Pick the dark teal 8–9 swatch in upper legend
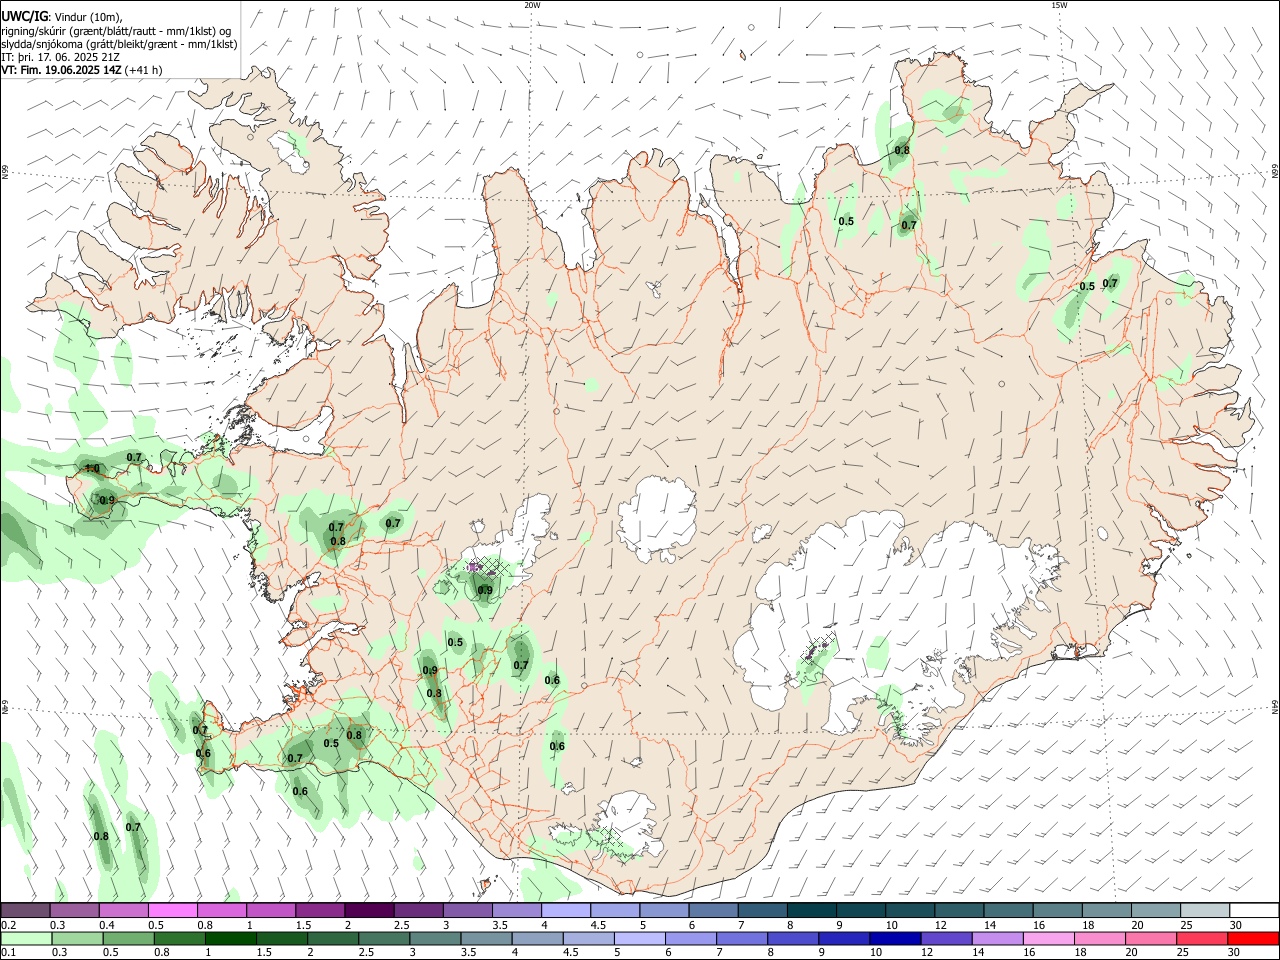Image resolution: width=1280 pixels, height=960 pixels. 812,910
